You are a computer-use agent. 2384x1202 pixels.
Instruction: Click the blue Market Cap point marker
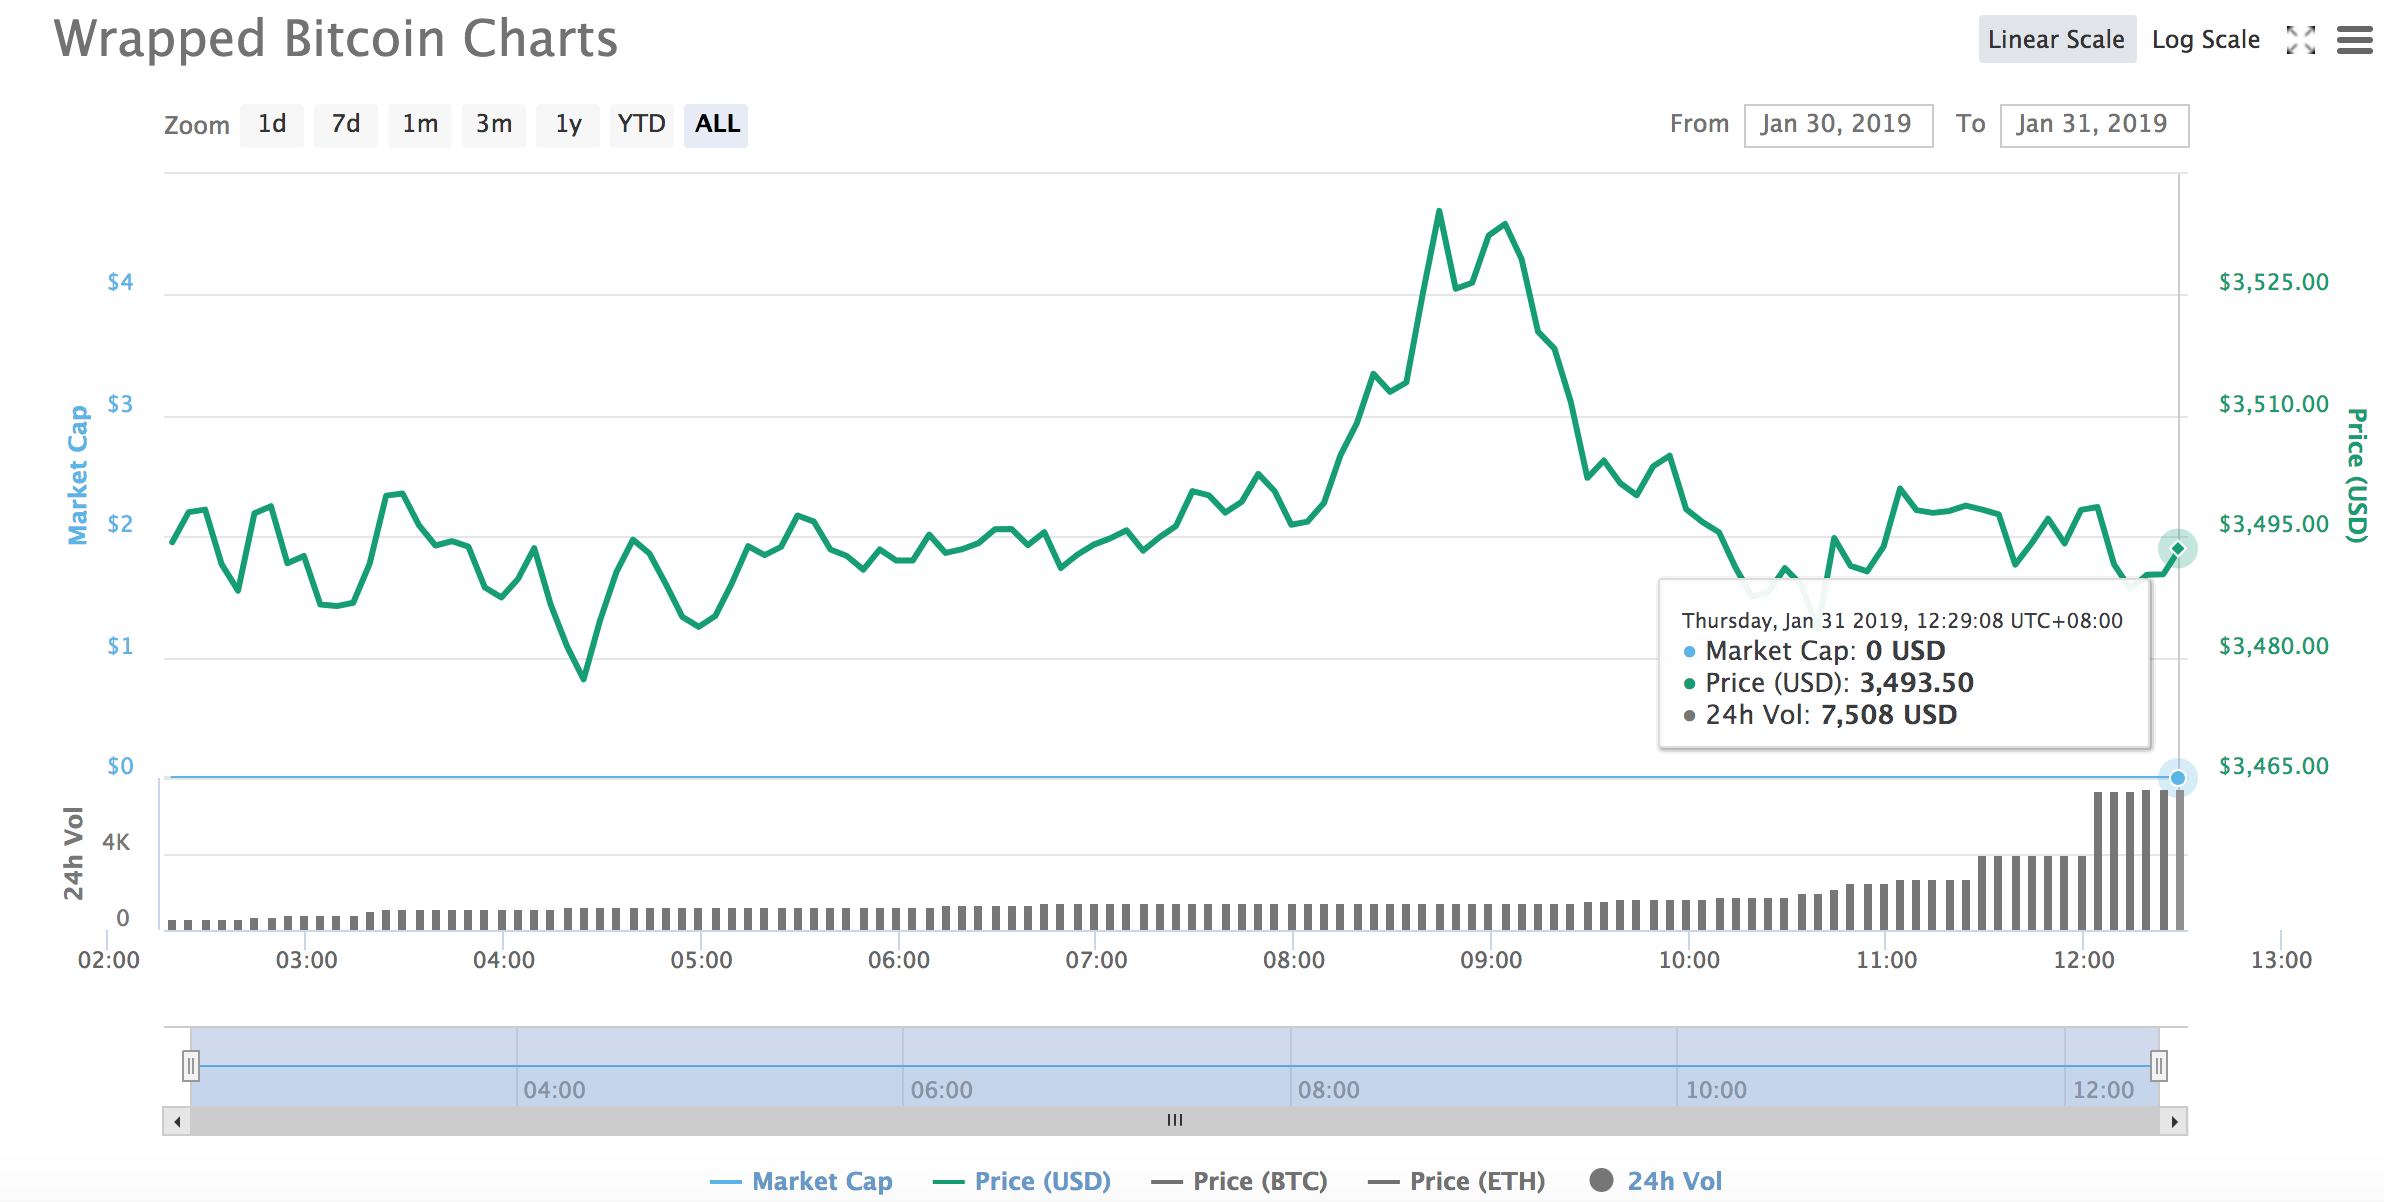click(x=2177, y=778)
